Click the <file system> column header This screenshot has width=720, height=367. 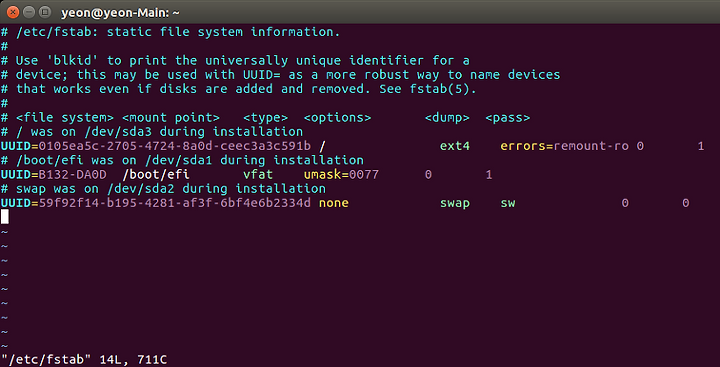pyautogui.click(x=65, y=118)
